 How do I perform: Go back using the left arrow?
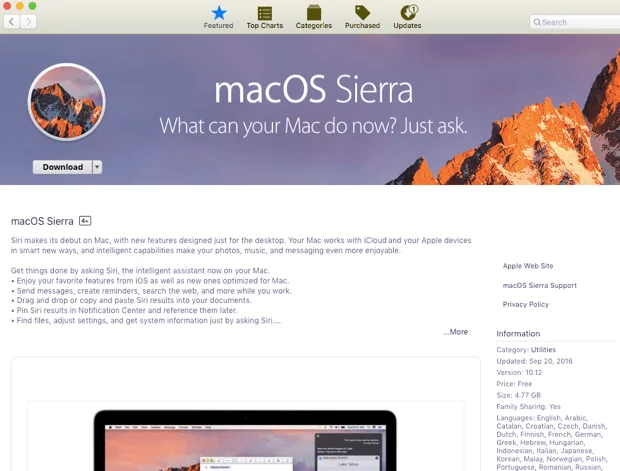pos(12,22)
